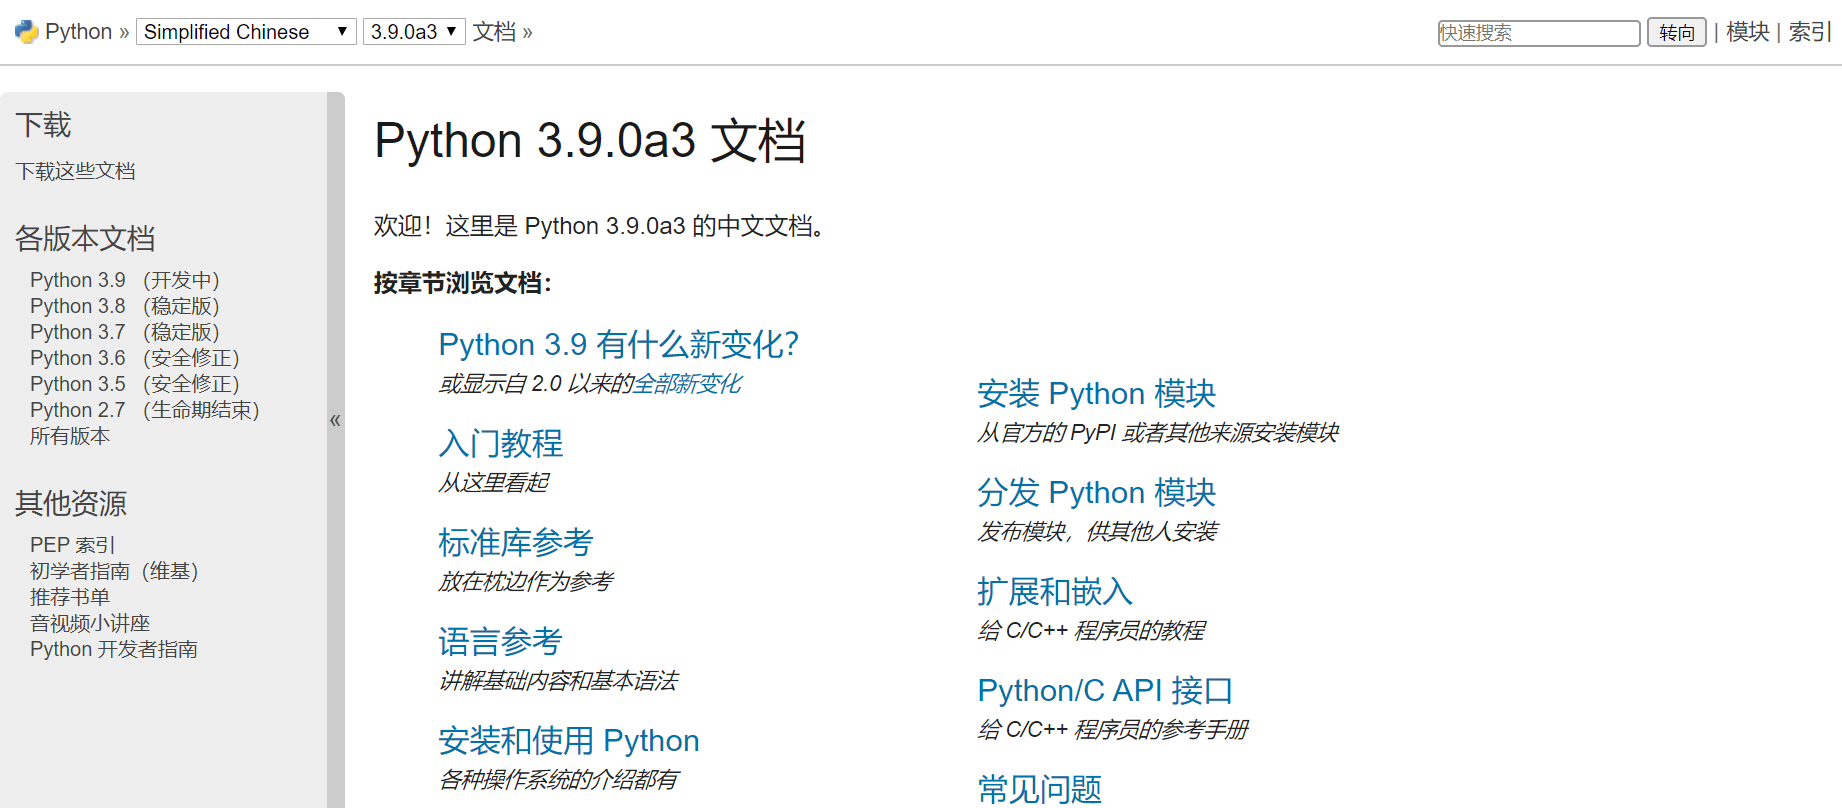Open the PEP 索引 link
The width and height of the screenshot is (1842, 808).
point(73,545)
